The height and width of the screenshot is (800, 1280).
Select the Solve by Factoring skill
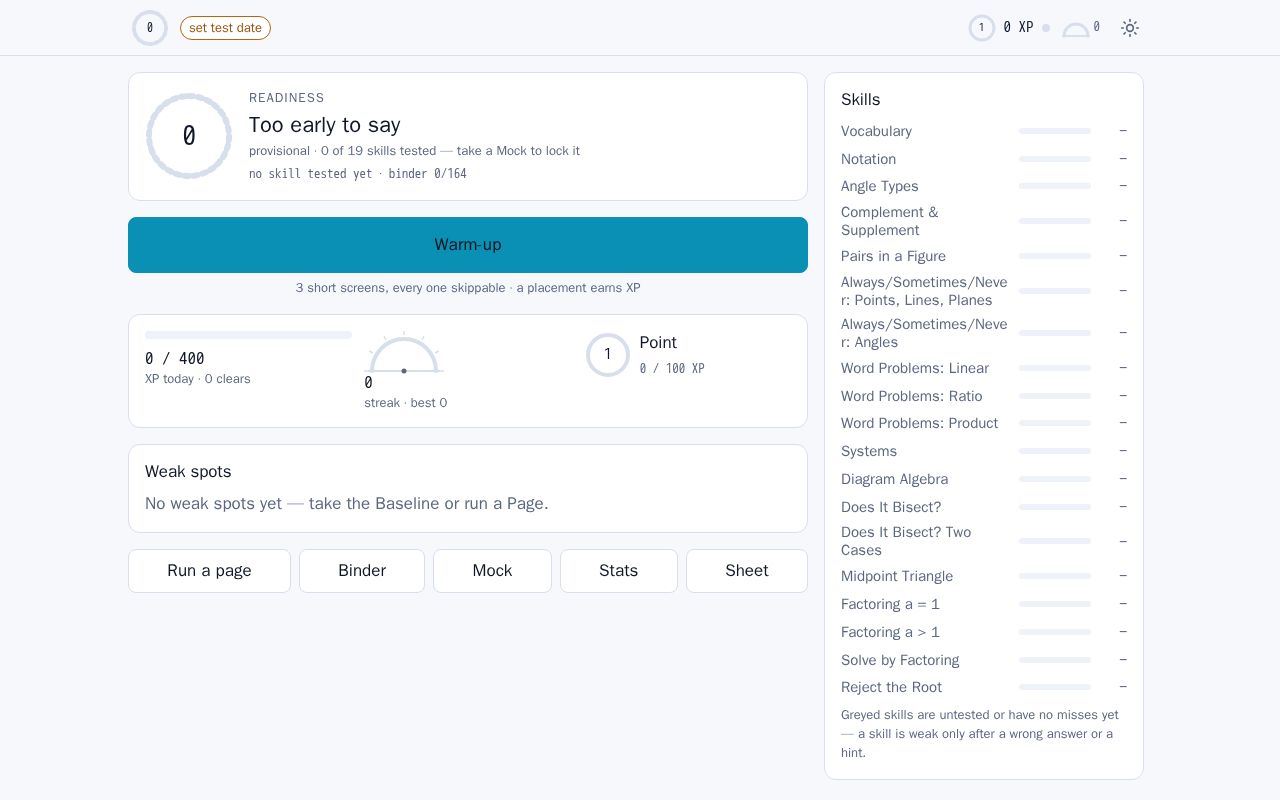(x=984, y=660)
